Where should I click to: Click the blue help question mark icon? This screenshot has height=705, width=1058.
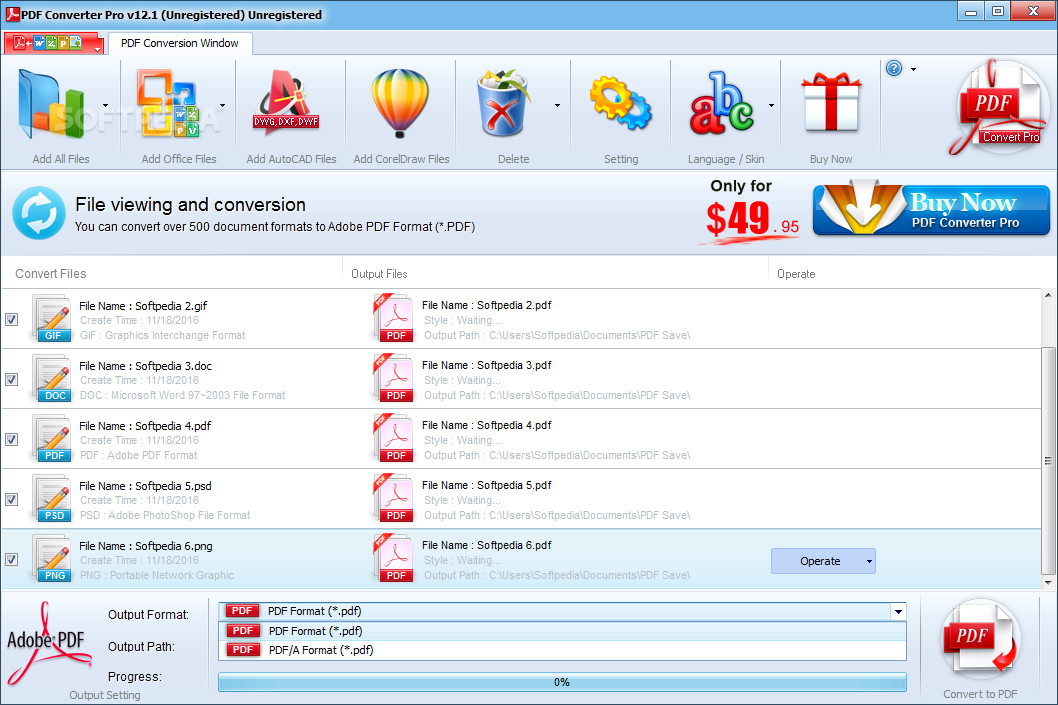tap(894, 68)
